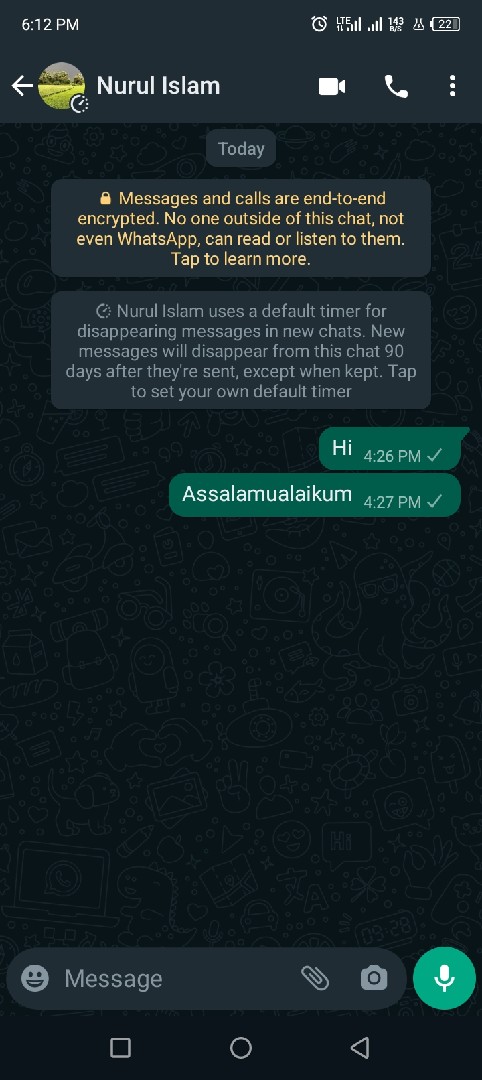
Task: Open emoji picker in message bar
Action: [x=35, y=978]
